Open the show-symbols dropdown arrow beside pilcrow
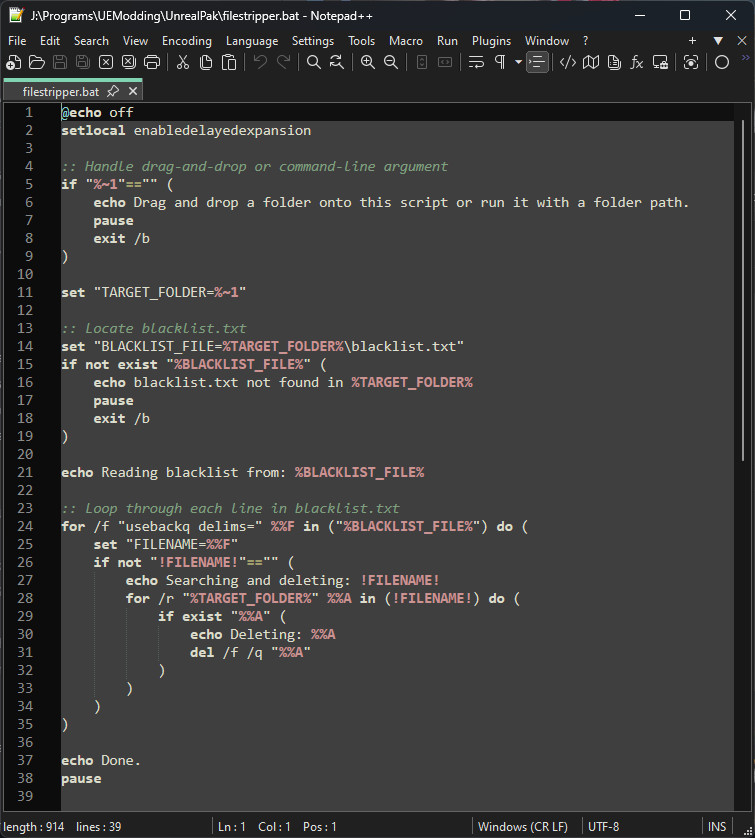This screenshot has height=838, width=755. click(x=518, y=62)
